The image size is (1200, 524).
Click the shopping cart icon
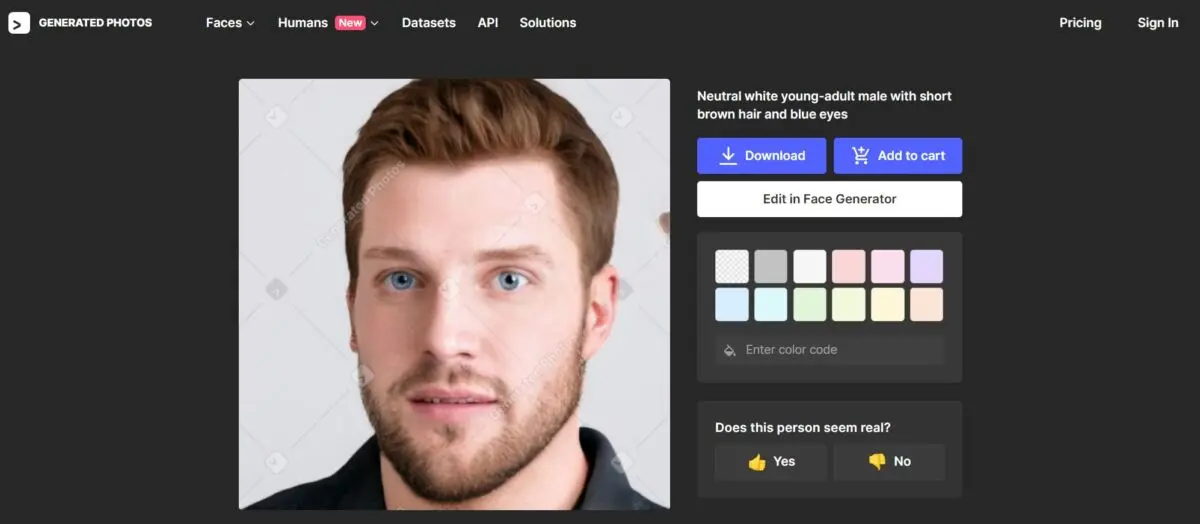(860, 155)
